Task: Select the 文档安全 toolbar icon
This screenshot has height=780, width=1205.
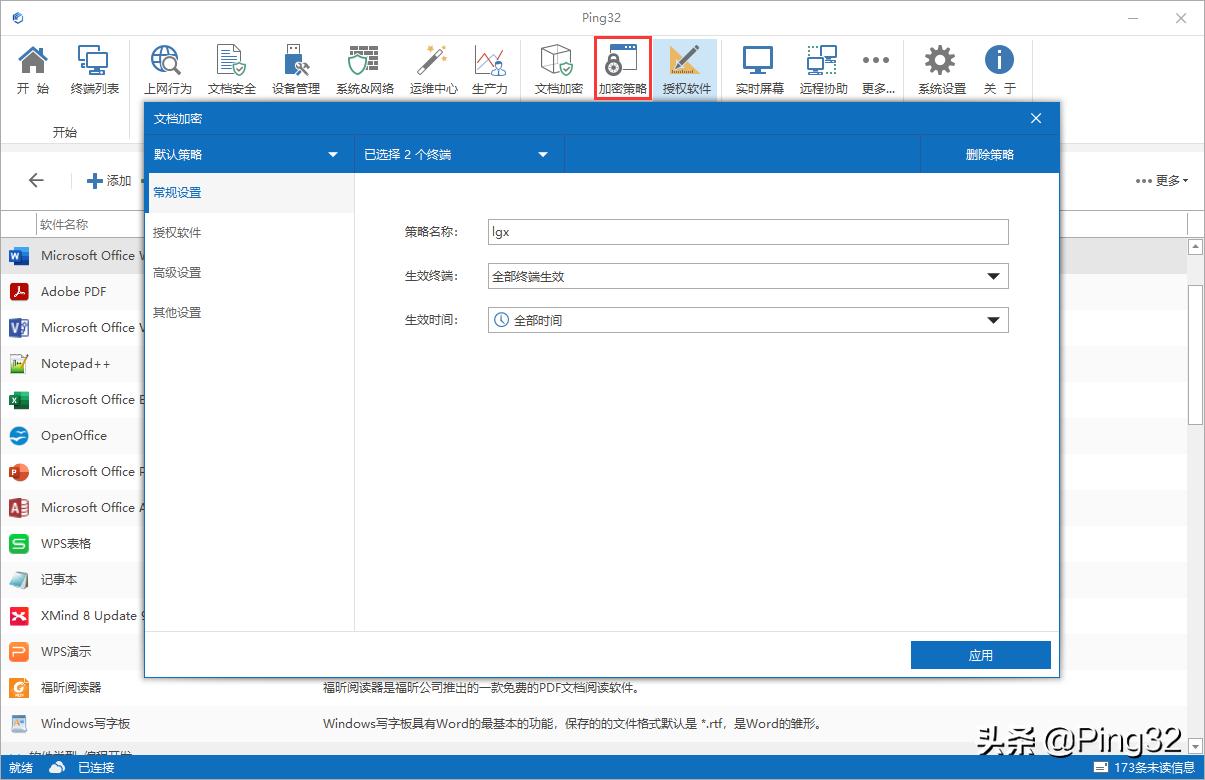Action: 231,66
